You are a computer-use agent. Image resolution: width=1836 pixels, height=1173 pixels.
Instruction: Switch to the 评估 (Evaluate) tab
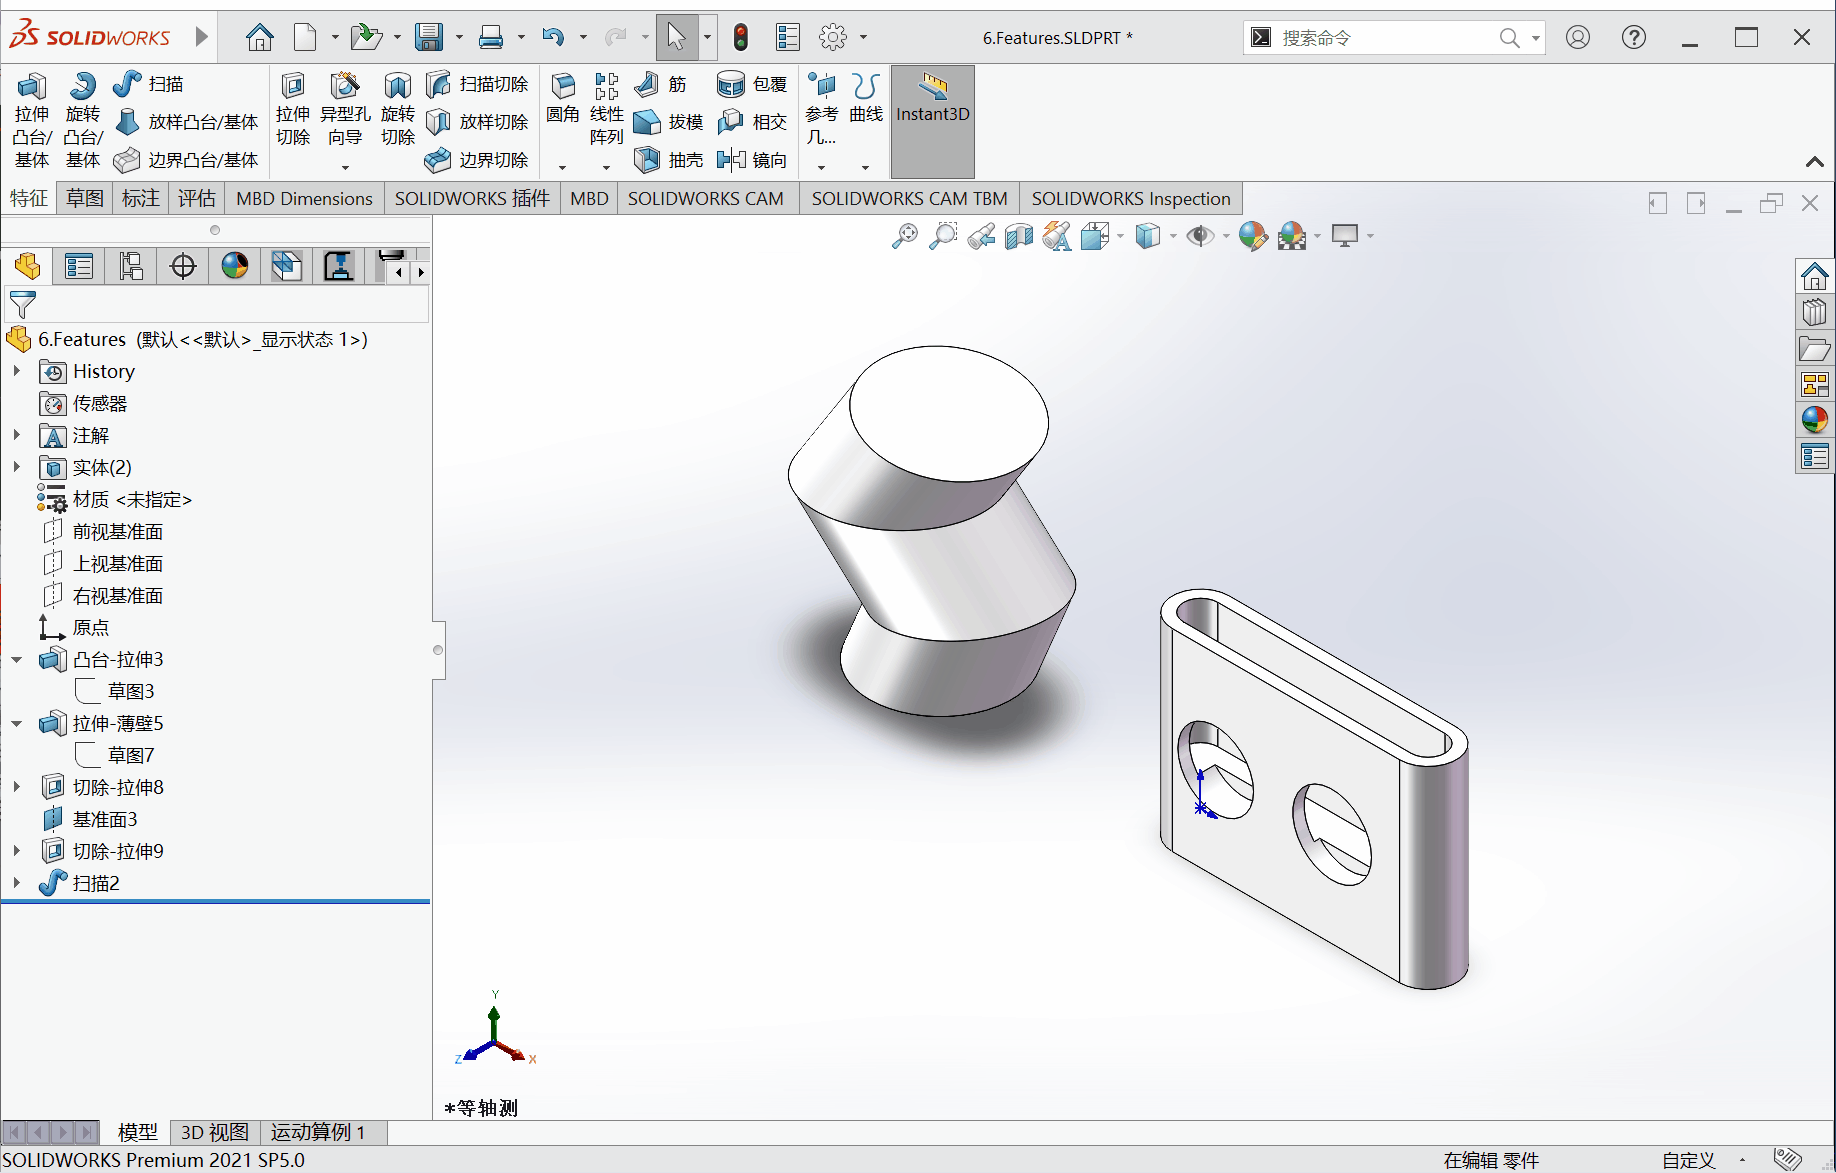coord(197,198)
